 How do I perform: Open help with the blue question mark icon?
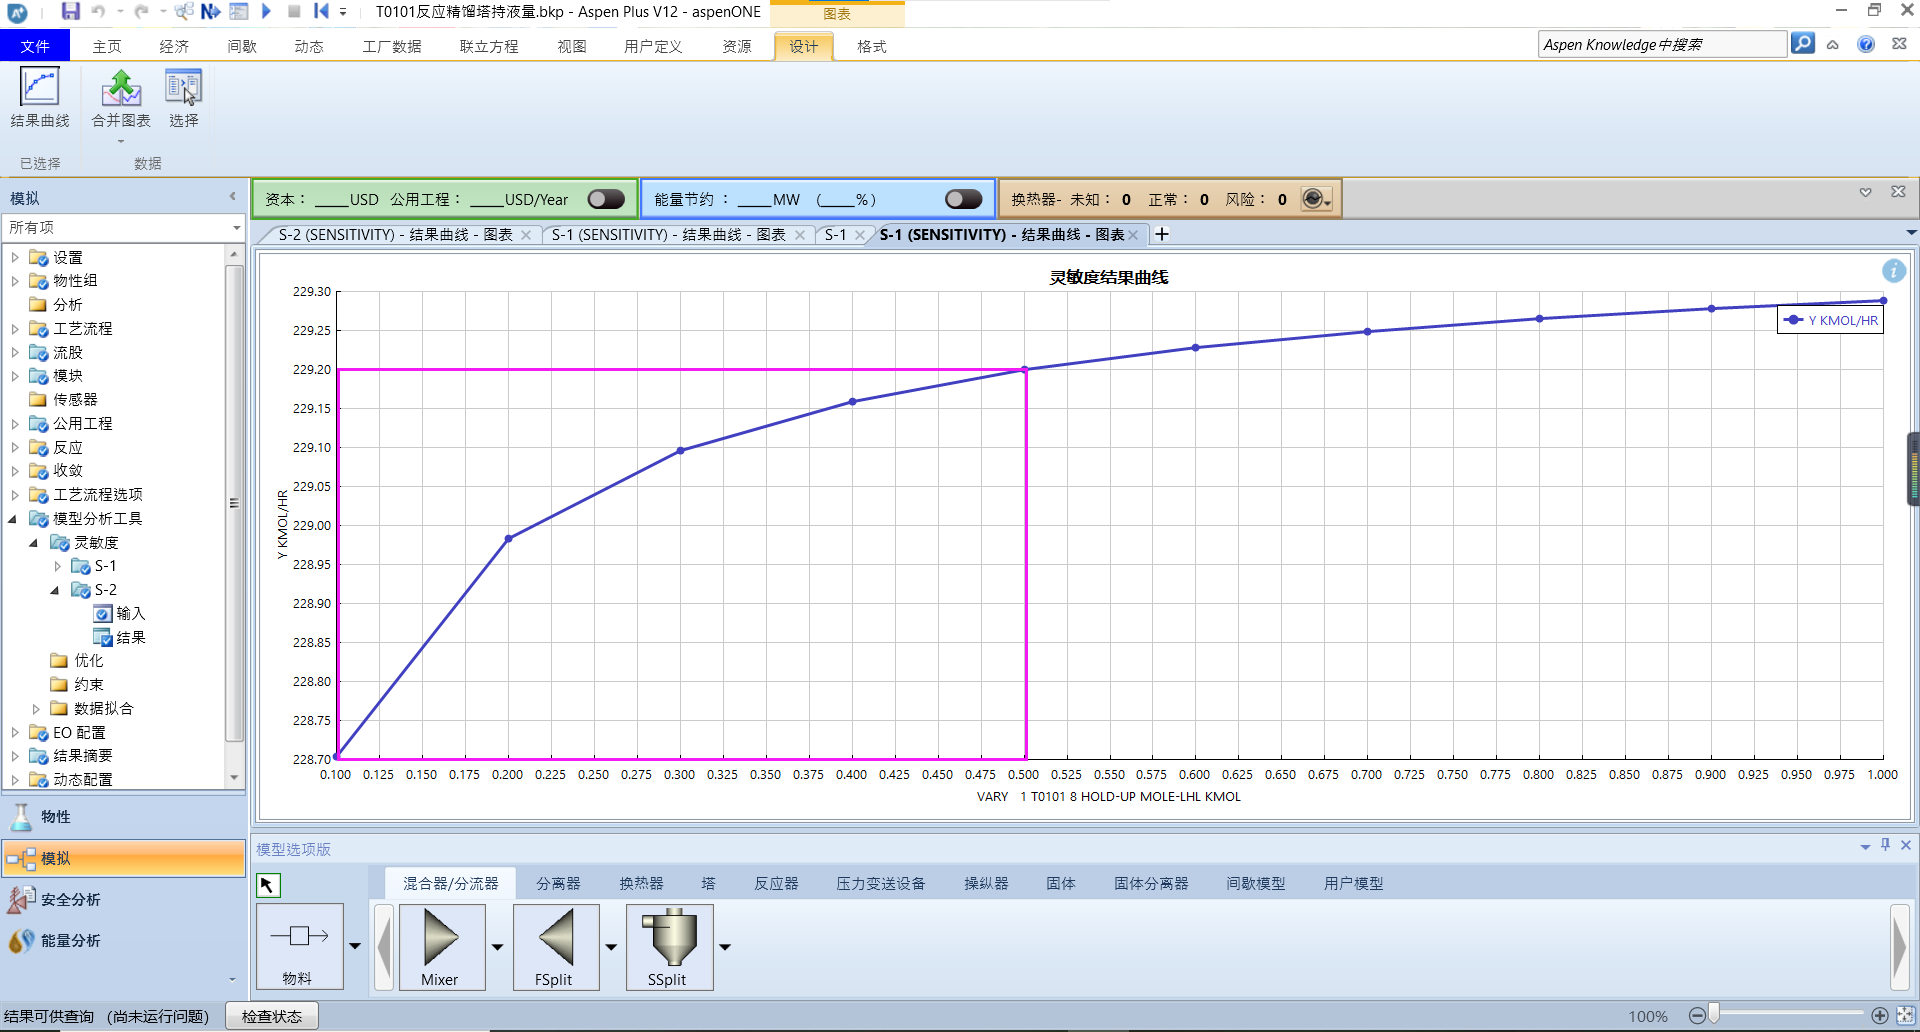(x=1866, y=44)
